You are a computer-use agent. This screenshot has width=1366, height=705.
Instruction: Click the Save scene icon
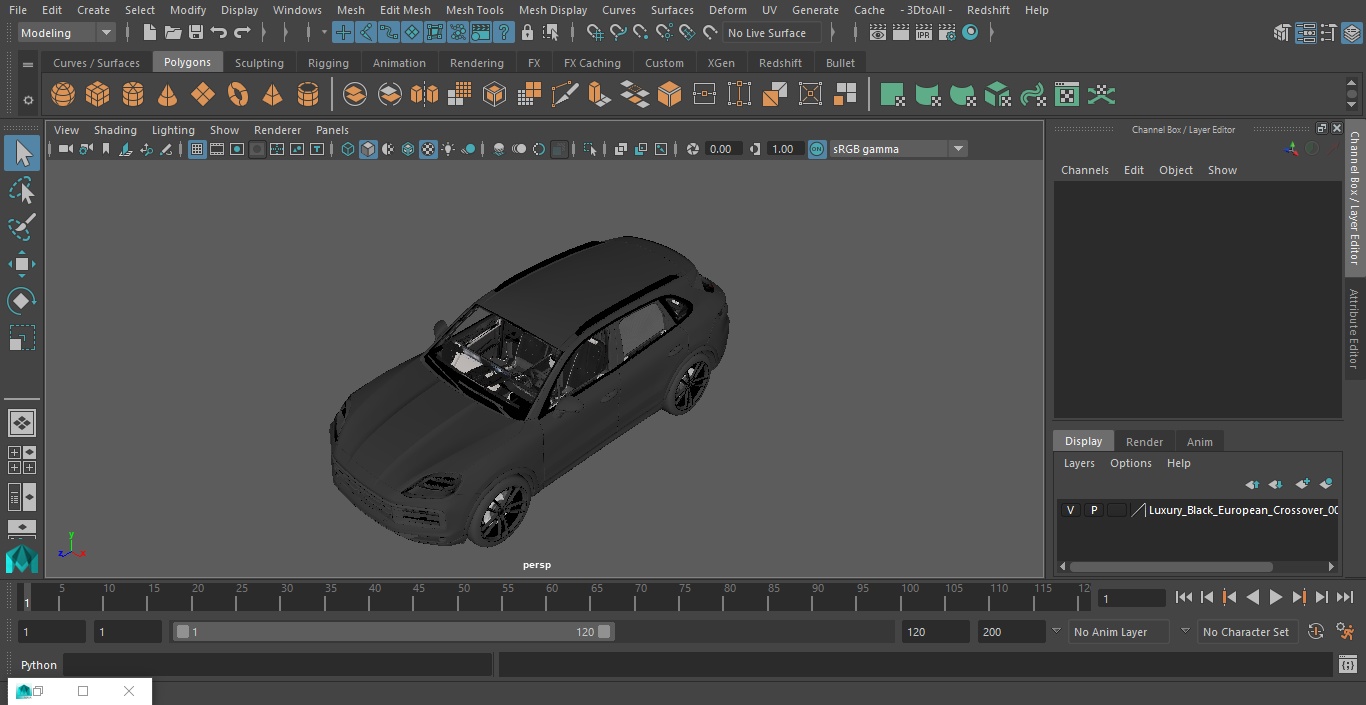pos(196,33)
